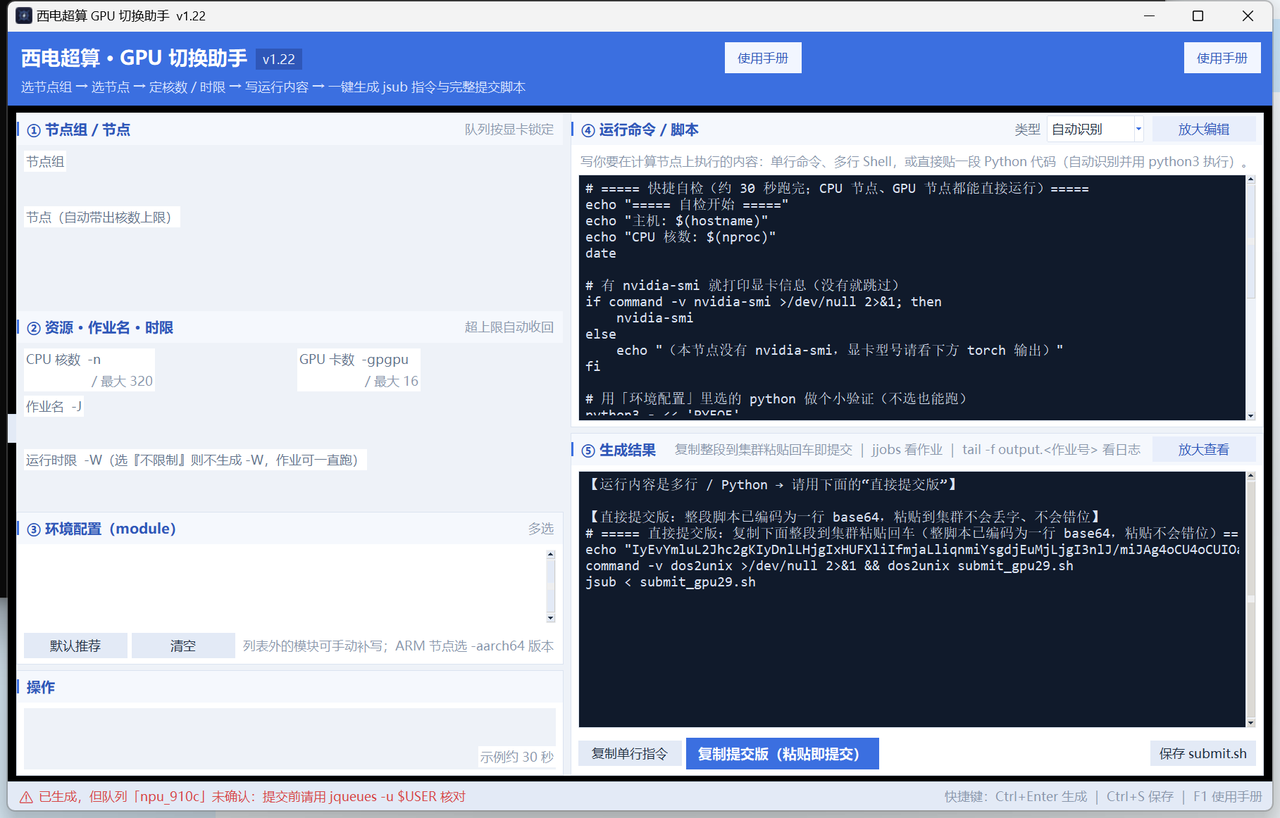Click 清空 button in module section
This screenshot has height=818, width=1280.
pyautogui.click(x=183, y=646)
